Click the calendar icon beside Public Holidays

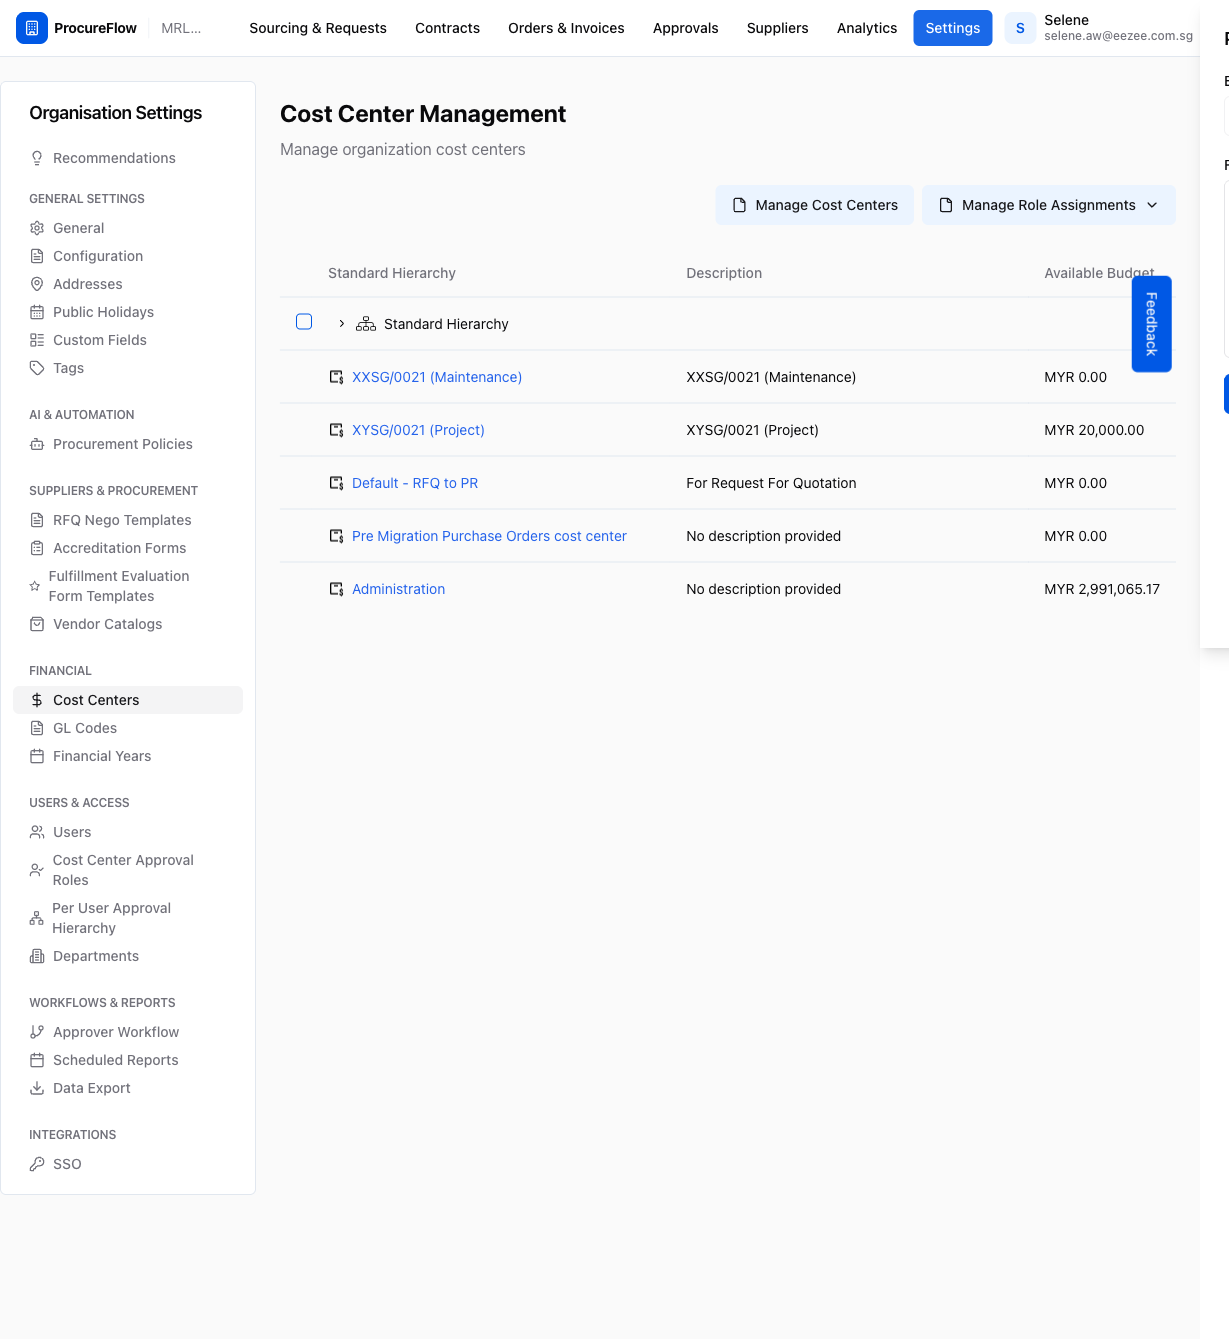click(x=37, y=312)
